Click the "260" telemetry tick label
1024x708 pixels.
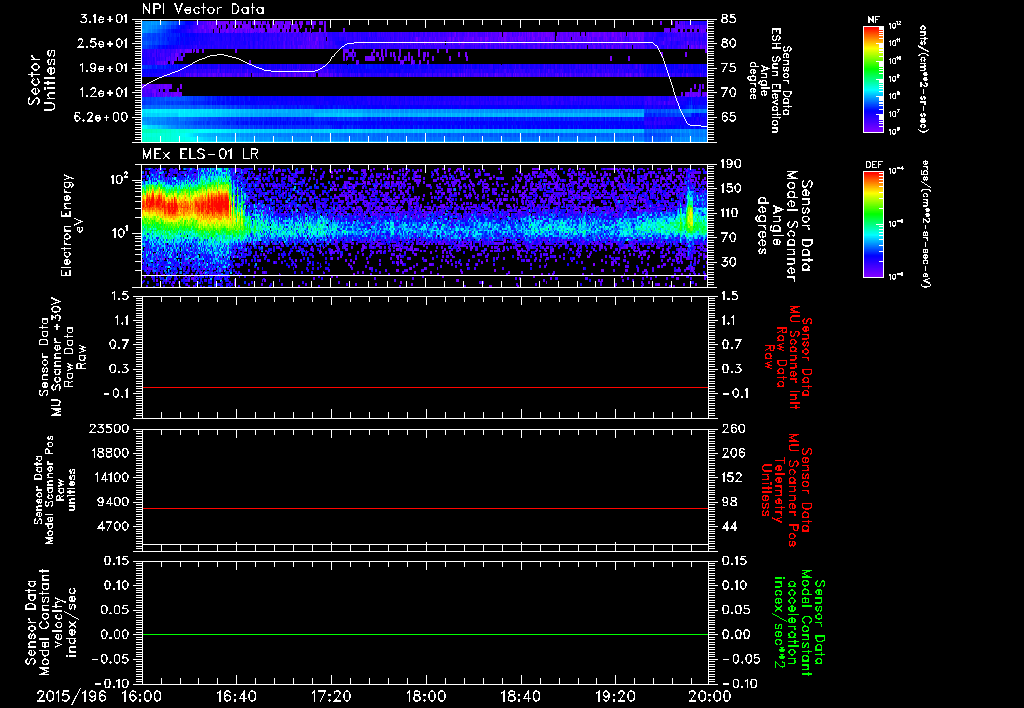tap(731, 428)
